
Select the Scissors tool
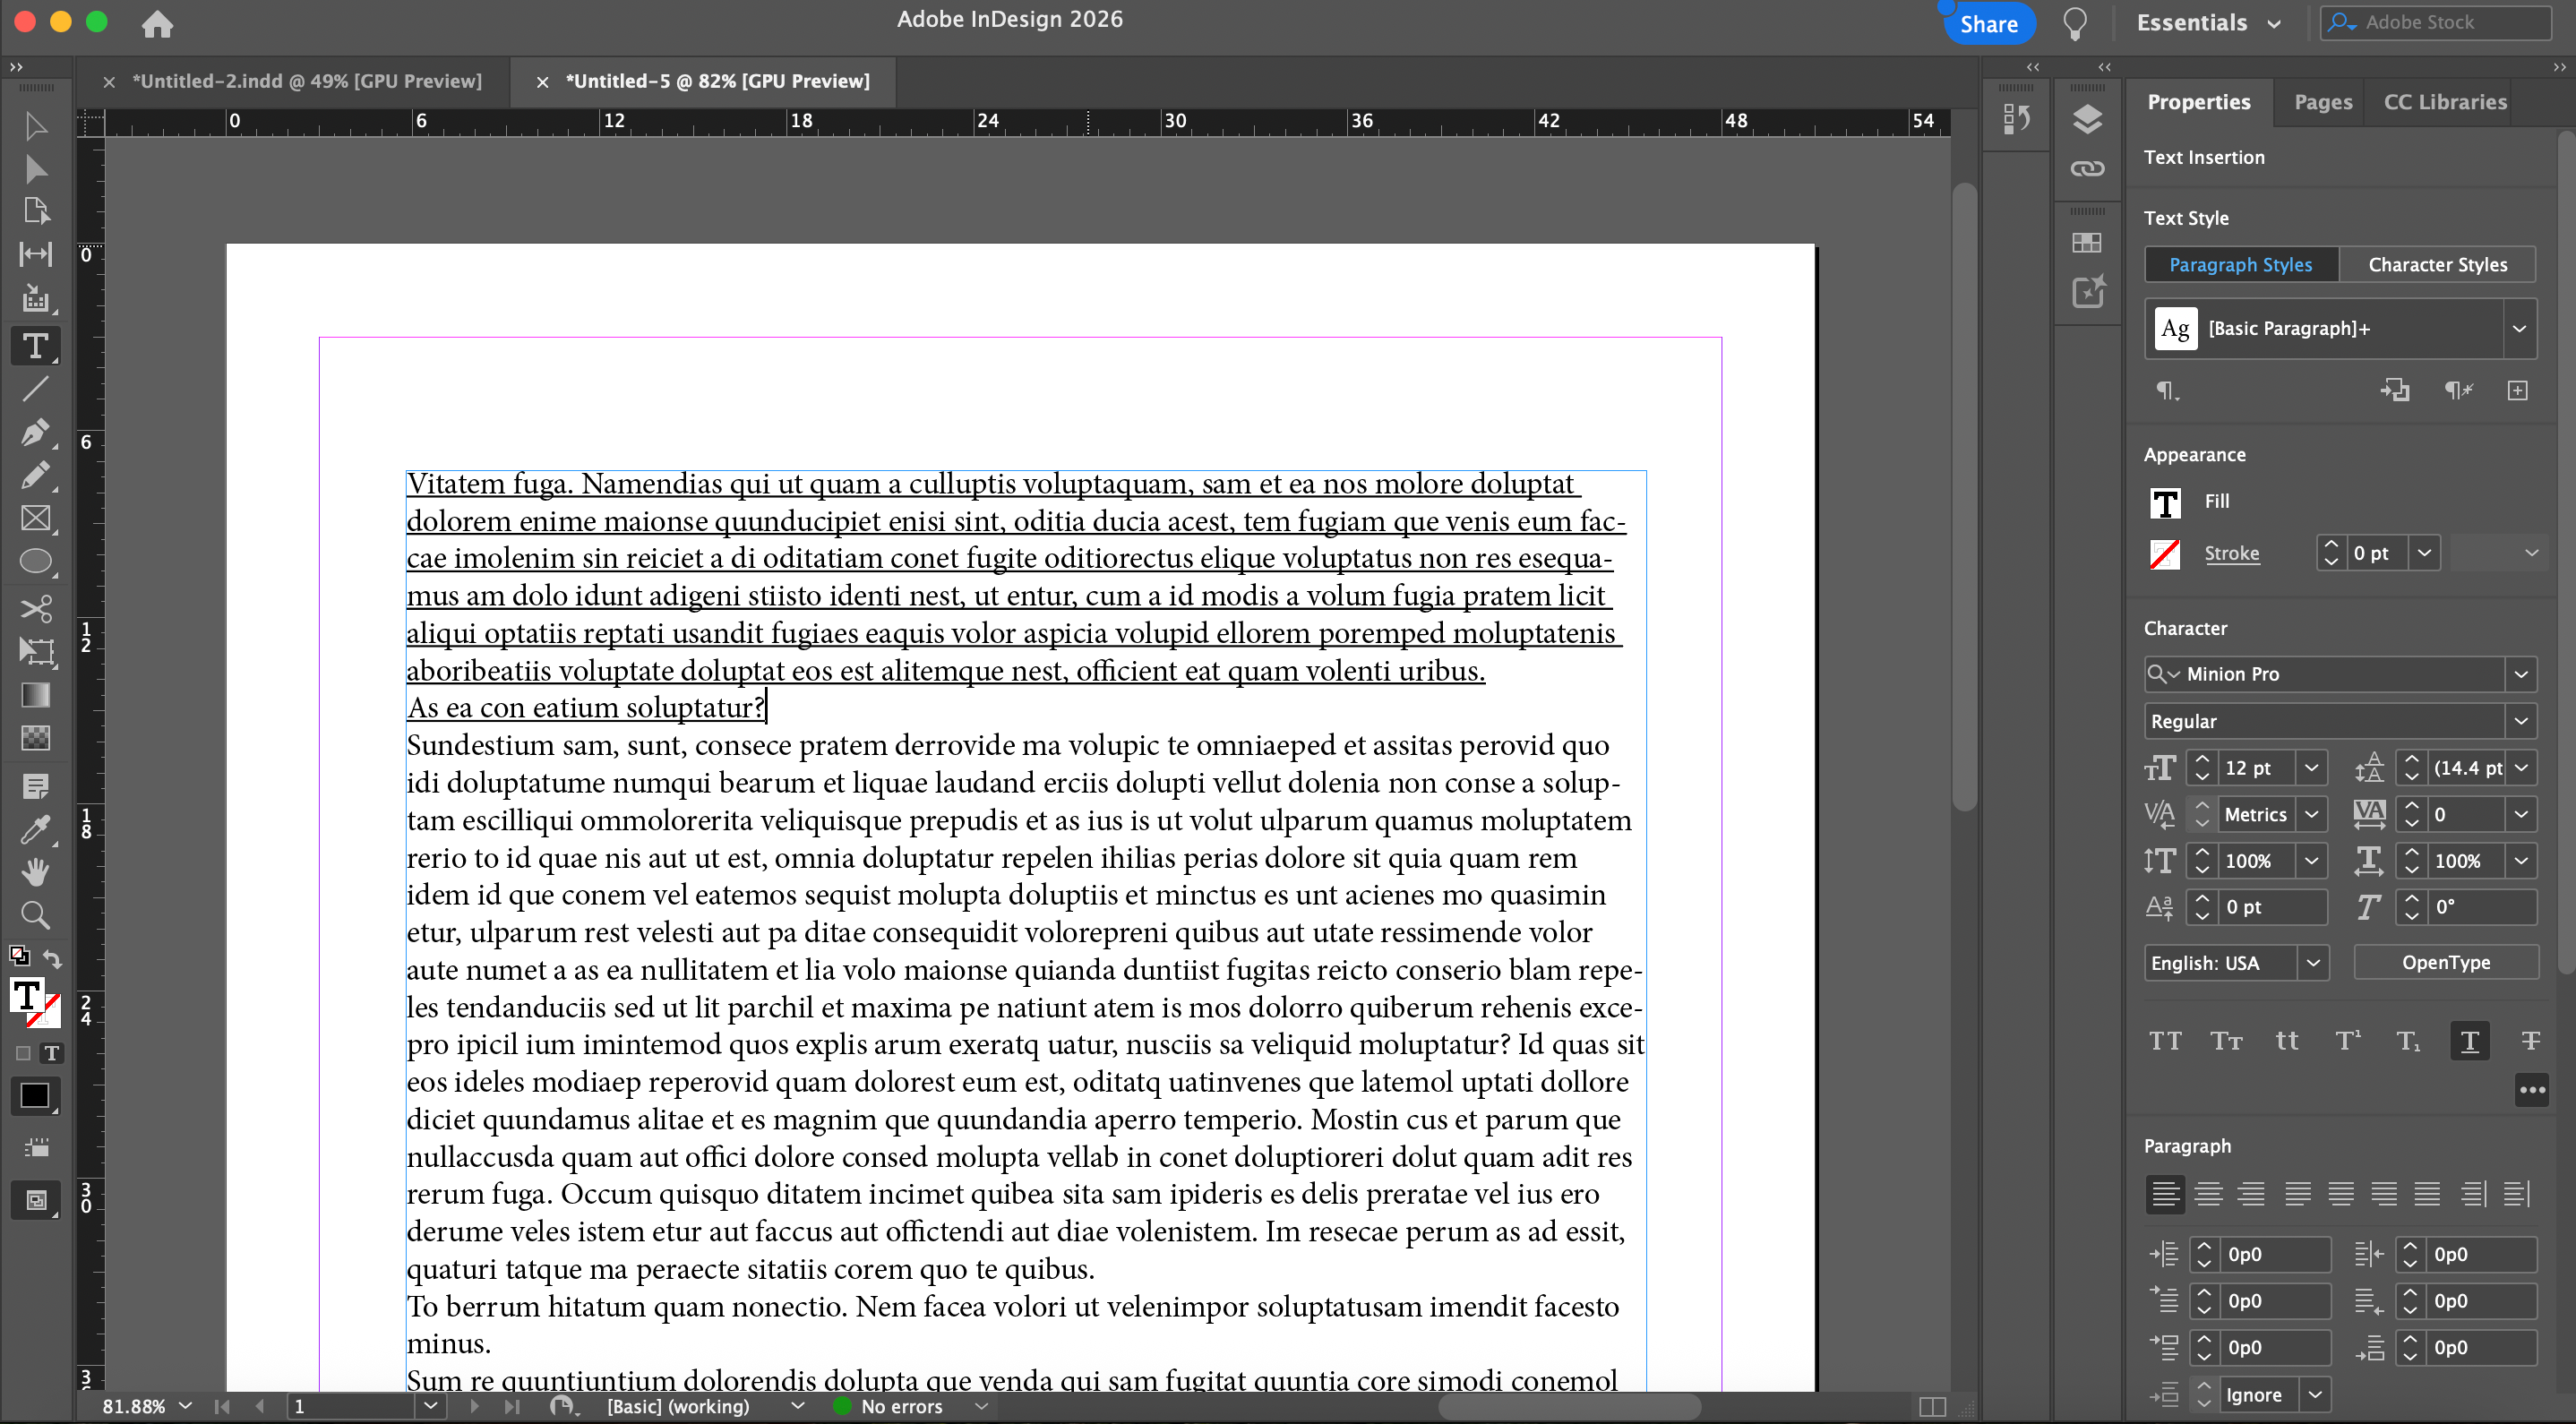point(36,608)
